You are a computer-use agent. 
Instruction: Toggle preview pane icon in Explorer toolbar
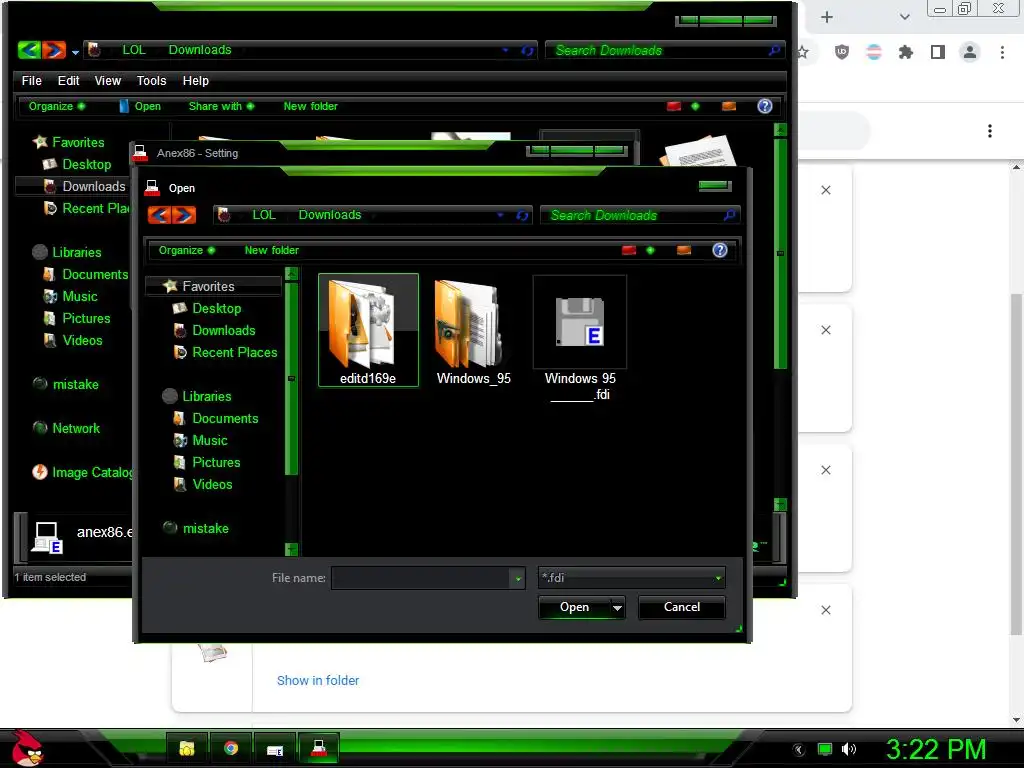click(729, 106)
